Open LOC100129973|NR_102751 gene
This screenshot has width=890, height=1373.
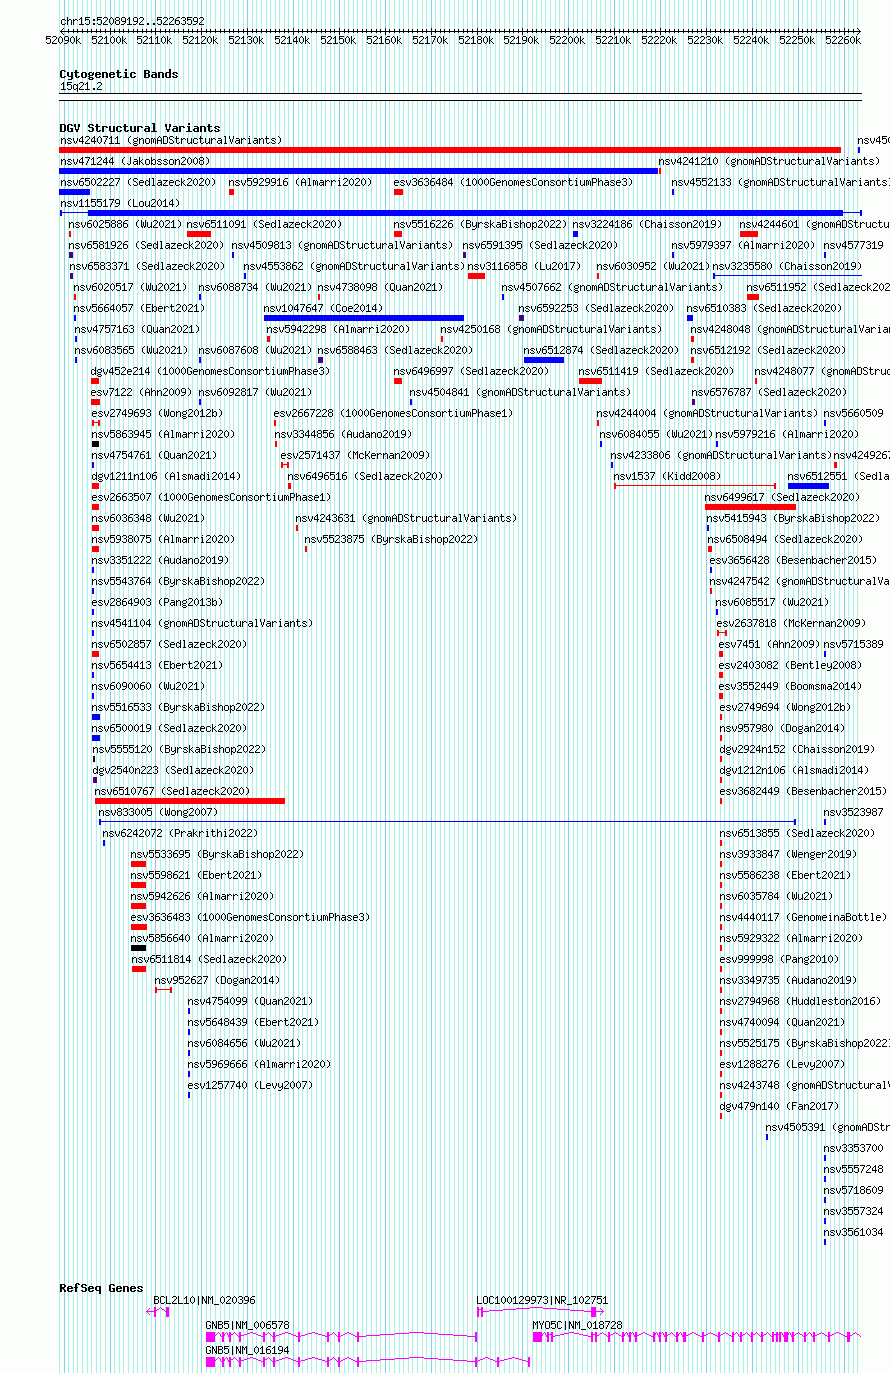542,1300
